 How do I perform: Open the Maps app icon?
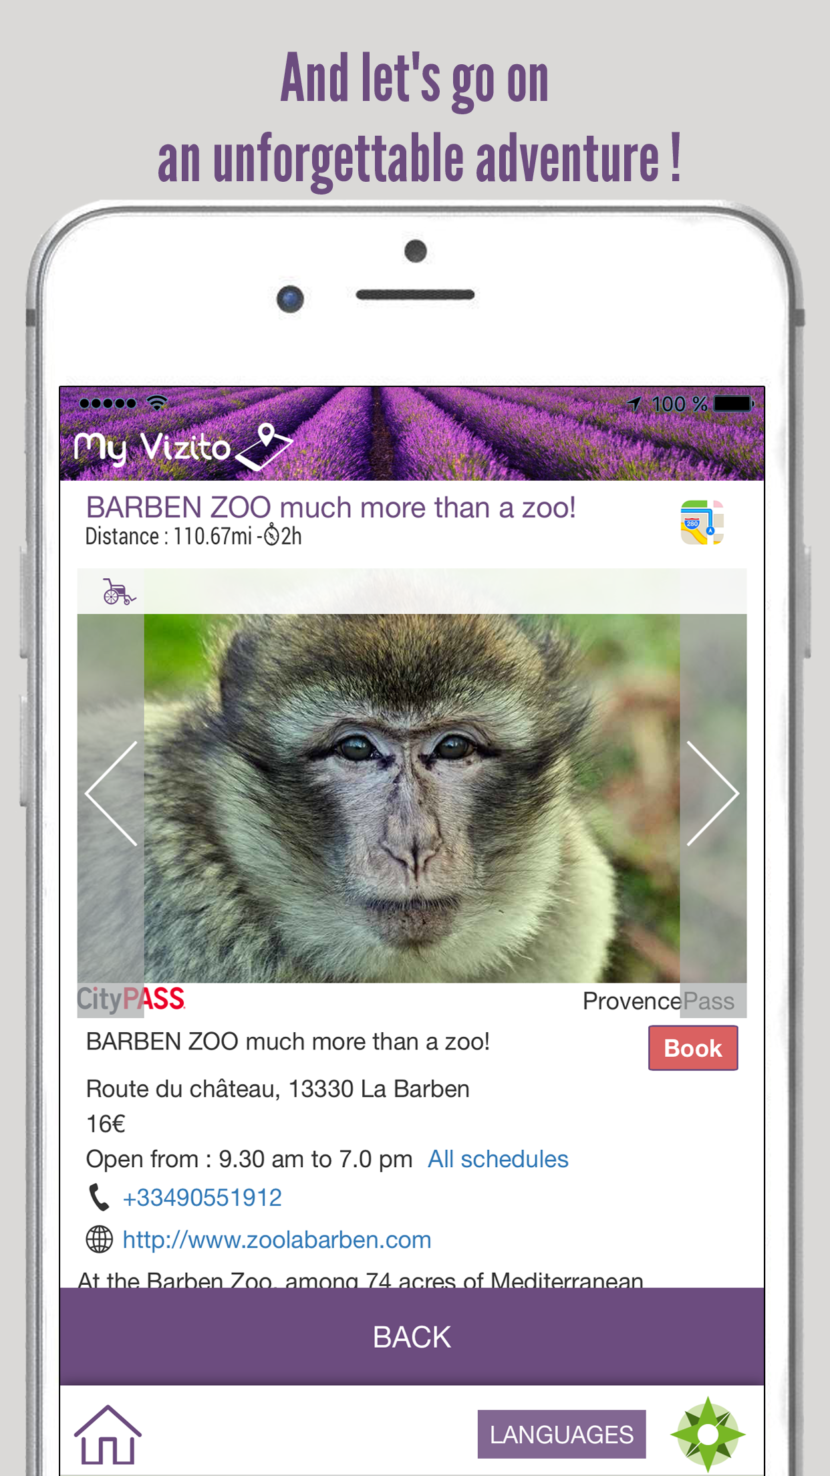(702, 522)
